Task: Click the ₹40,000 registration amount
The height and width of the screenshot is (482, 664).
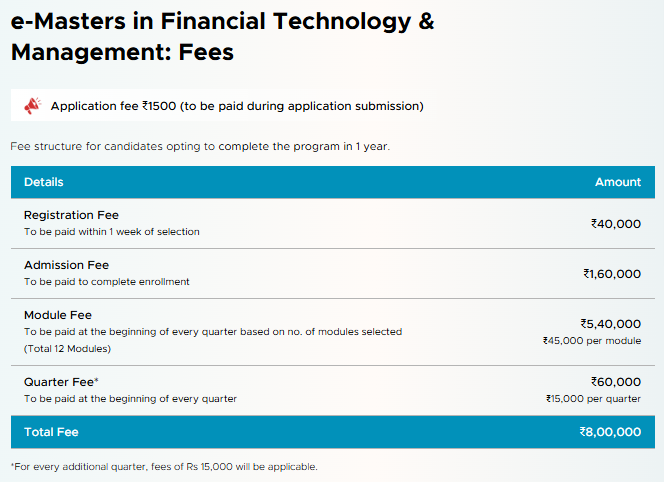Action: coord(616,224)
